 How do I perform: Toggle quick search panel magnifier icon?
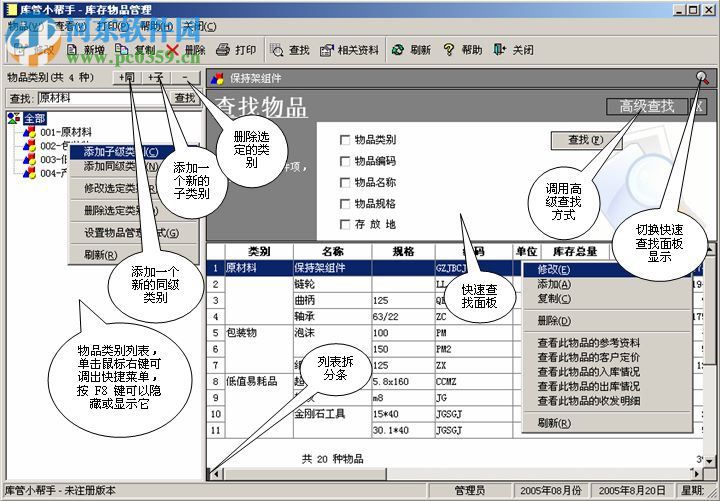pyautogui.click(x=703, y=78)
